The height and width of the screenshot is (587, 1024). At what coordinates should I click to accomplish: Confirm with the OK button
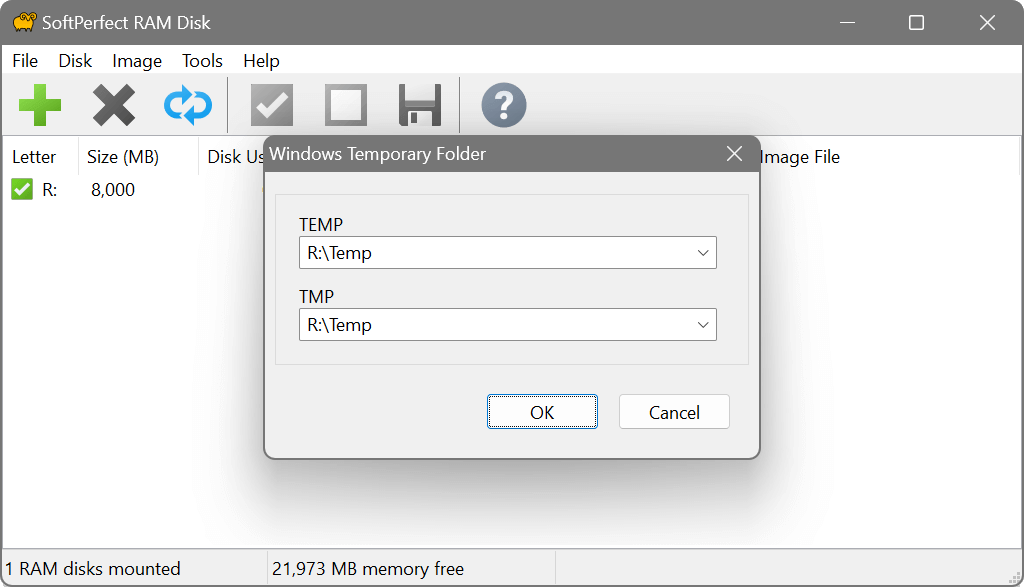(542, 412)
